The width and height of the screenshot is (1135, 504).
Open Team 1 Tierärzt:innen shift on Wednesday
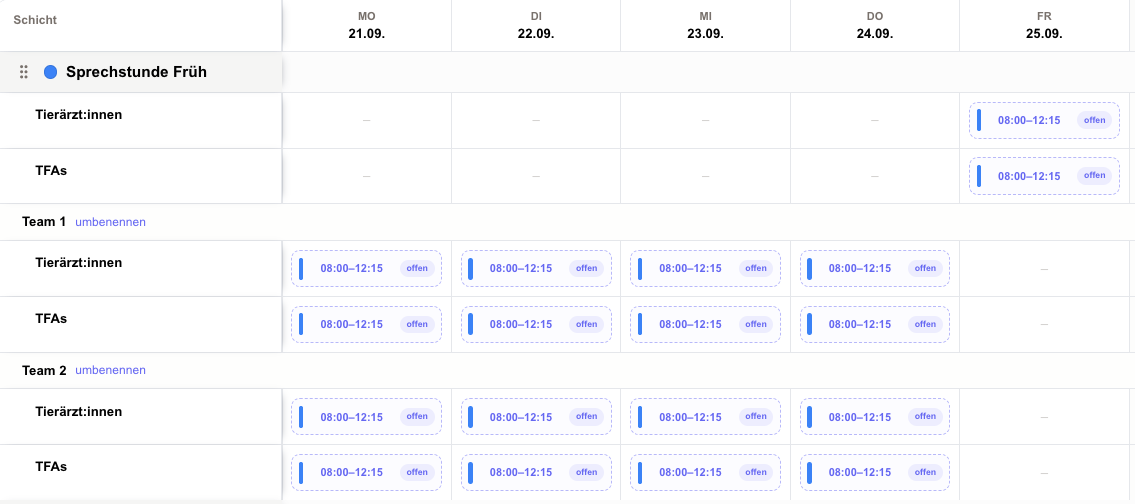(705, 269)
